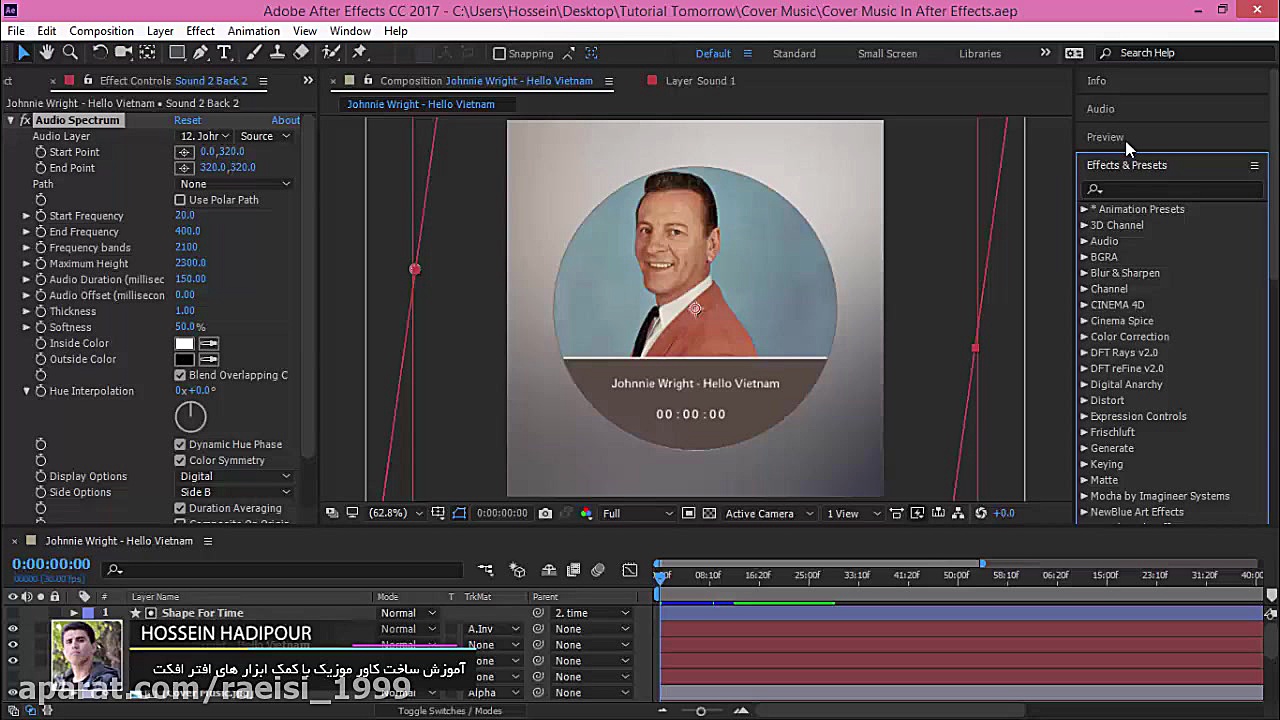This screenshot has width=1280, height=720.
Task: Select the Hand tool
Action: click(47, 53)
